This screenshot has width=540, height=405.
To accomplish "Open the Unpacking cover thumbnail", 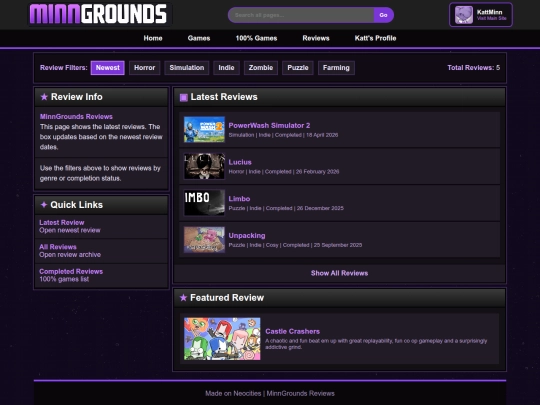I will [204, 240].
